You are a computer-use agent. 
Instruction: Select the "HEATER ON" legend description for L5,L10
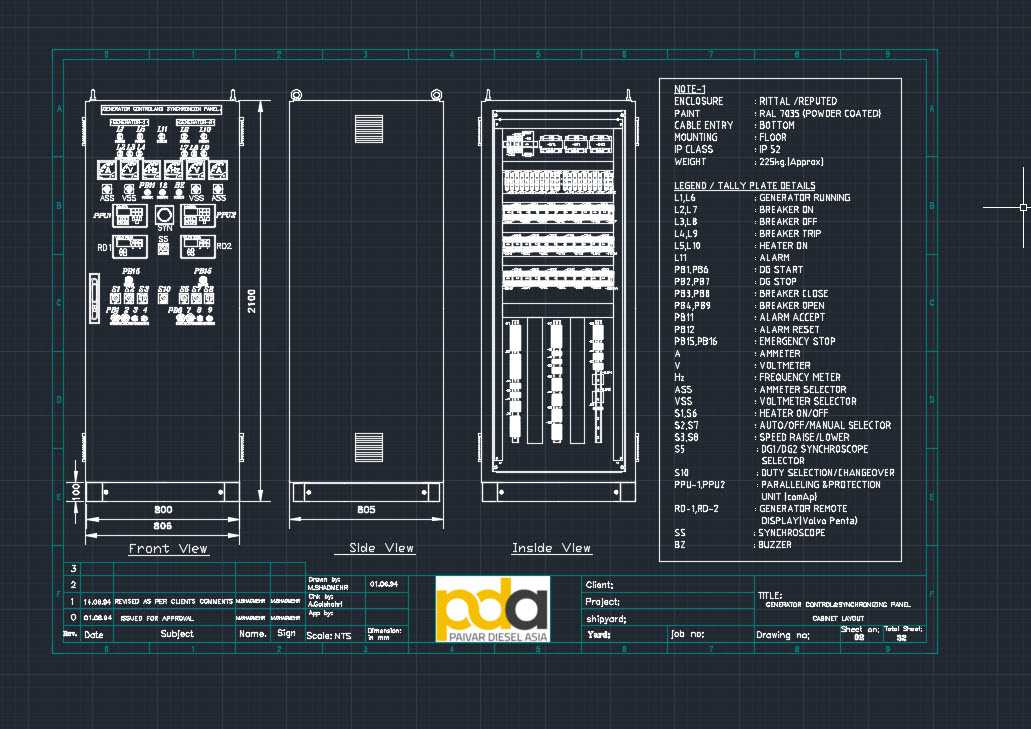783,245
